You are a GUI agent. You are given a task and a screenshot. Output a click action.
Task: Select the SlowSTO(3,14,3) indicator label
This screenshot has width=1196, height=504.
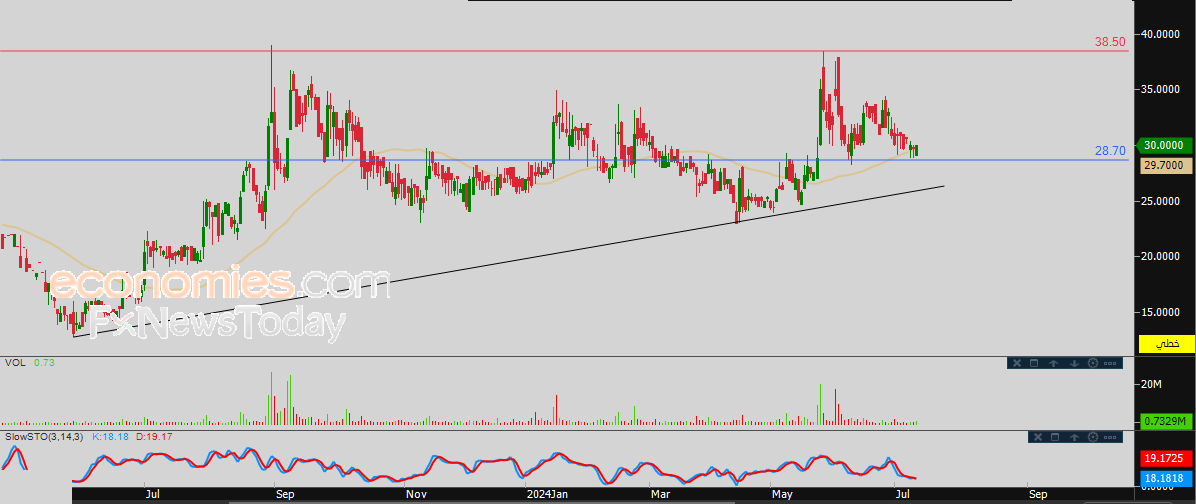(44, 437)
